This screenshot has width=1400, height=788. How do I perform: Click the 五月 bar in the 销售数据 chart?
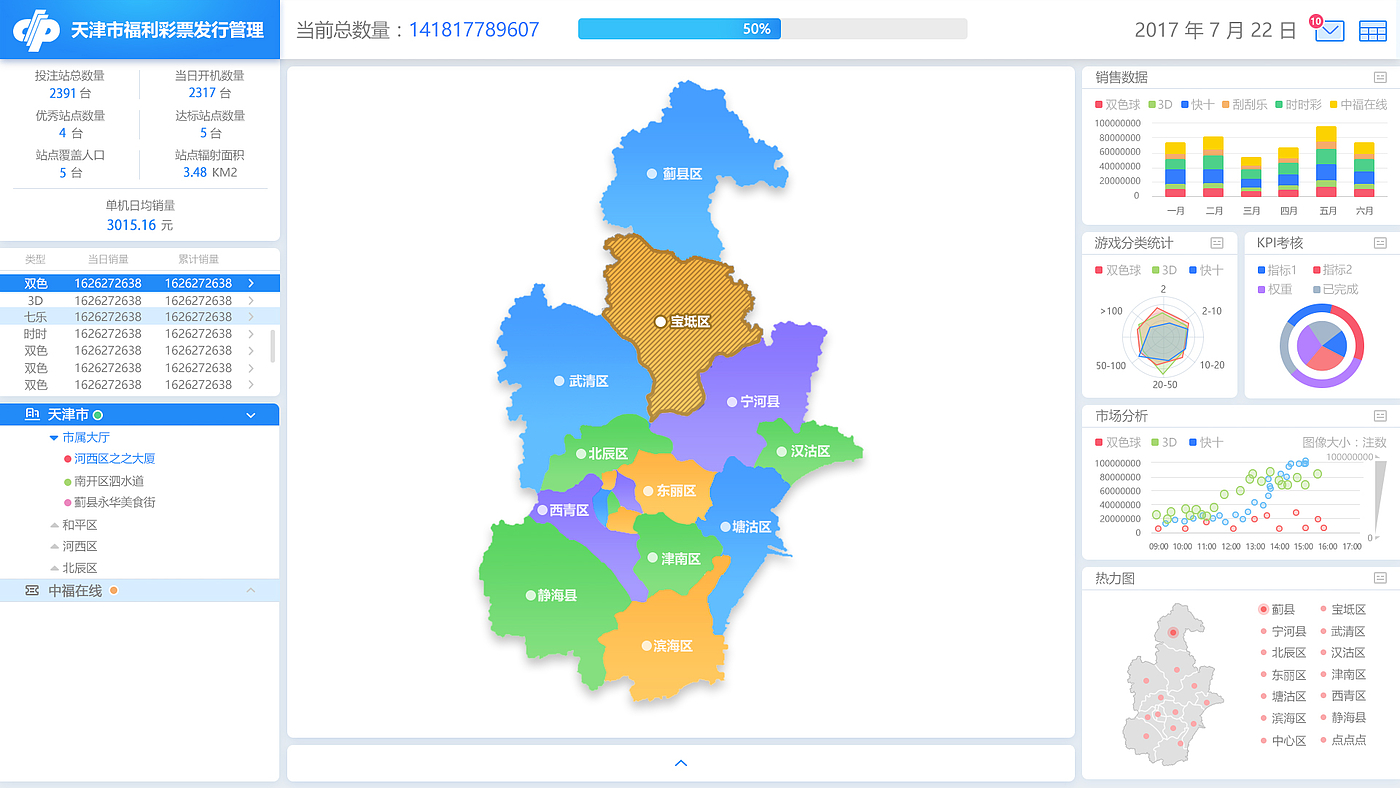[x=1326, y=161]
